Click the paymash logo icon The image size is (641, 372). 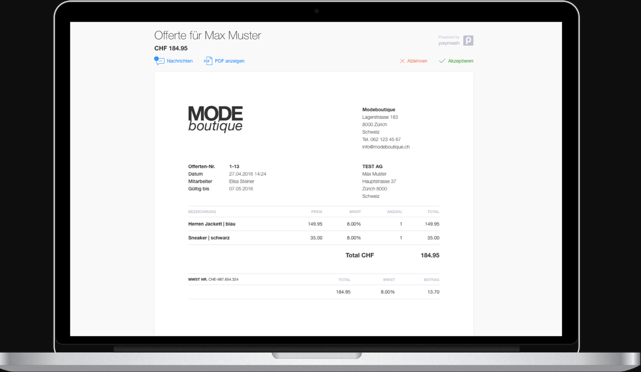(468, 40)
